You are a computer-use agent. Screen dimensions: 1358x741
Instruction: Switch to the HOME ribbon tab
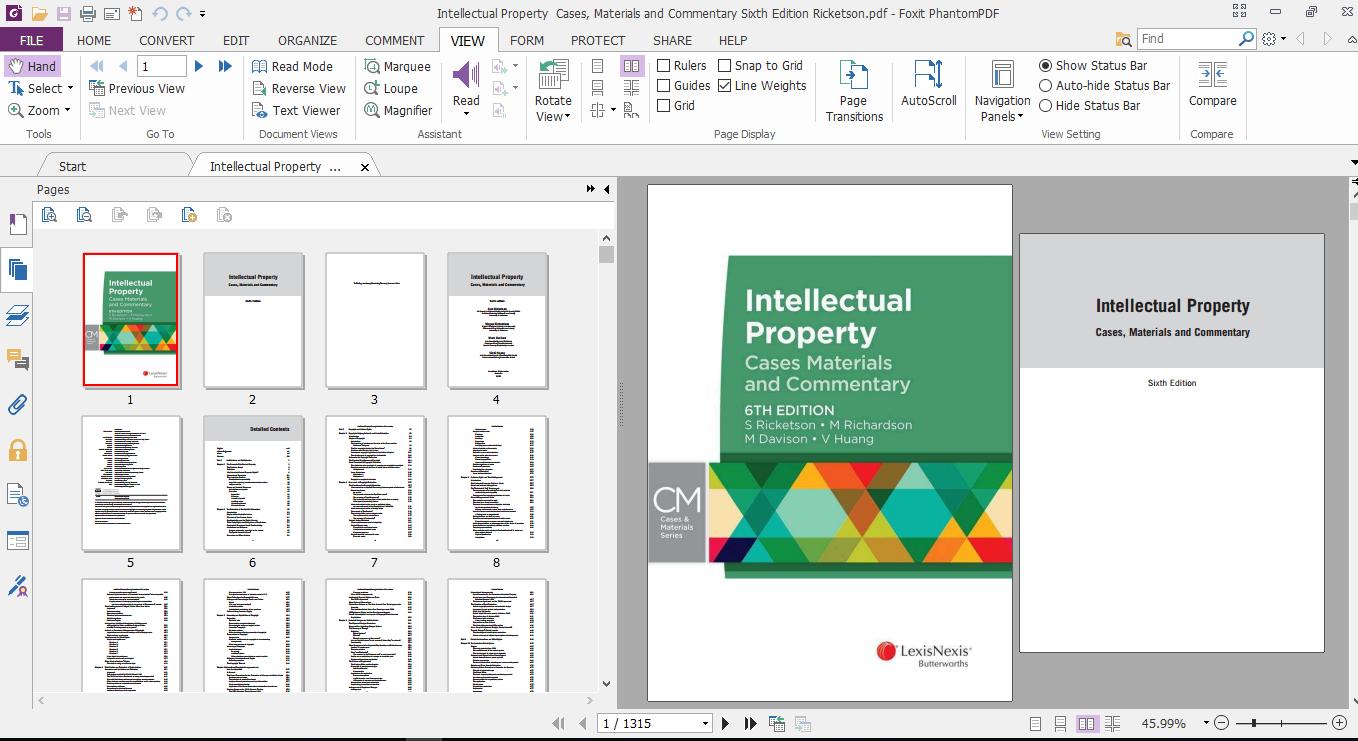[94, 40]
